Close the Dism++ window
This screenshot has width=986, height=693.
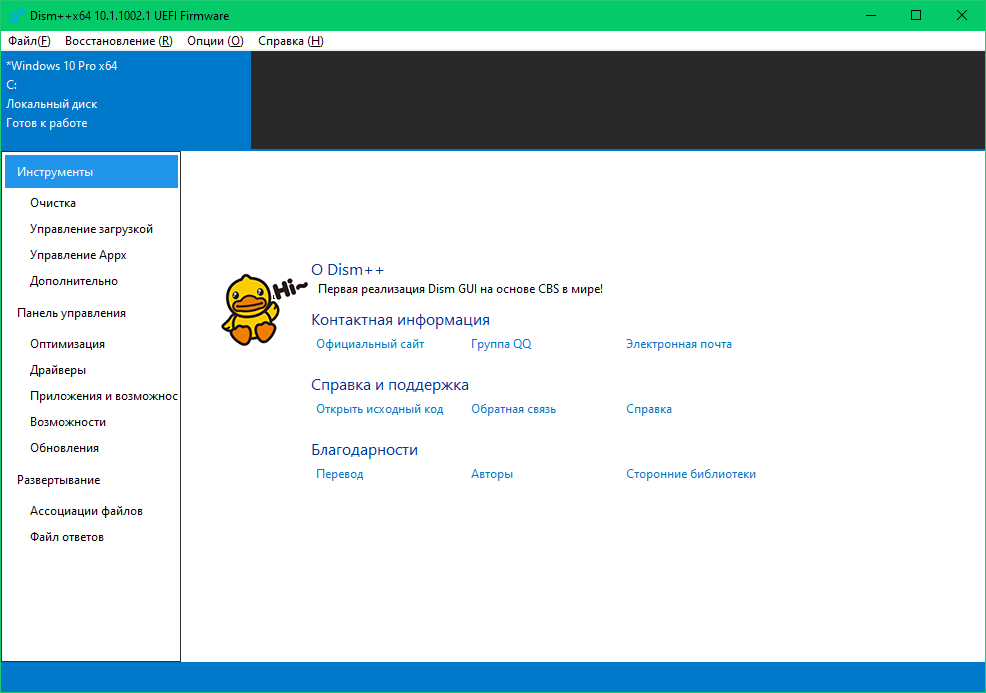click(x=961, y=15)
